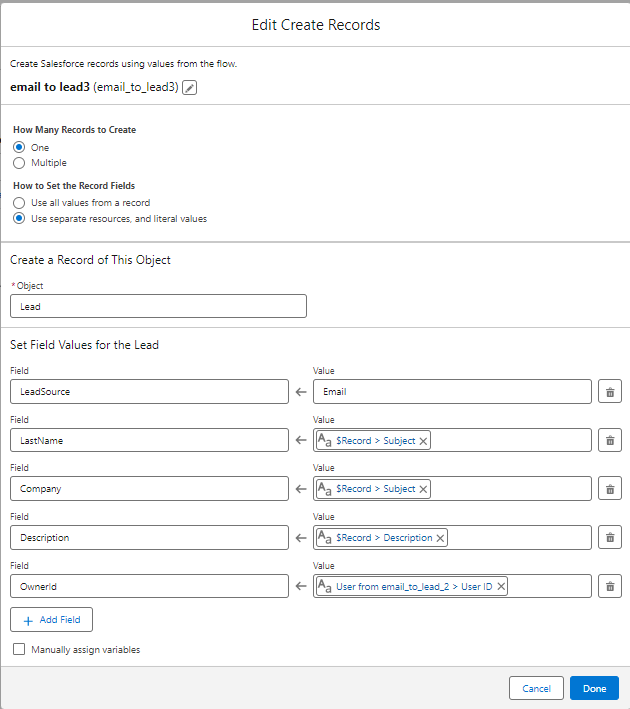Delete the Company field row

click(x=609, y=489)
